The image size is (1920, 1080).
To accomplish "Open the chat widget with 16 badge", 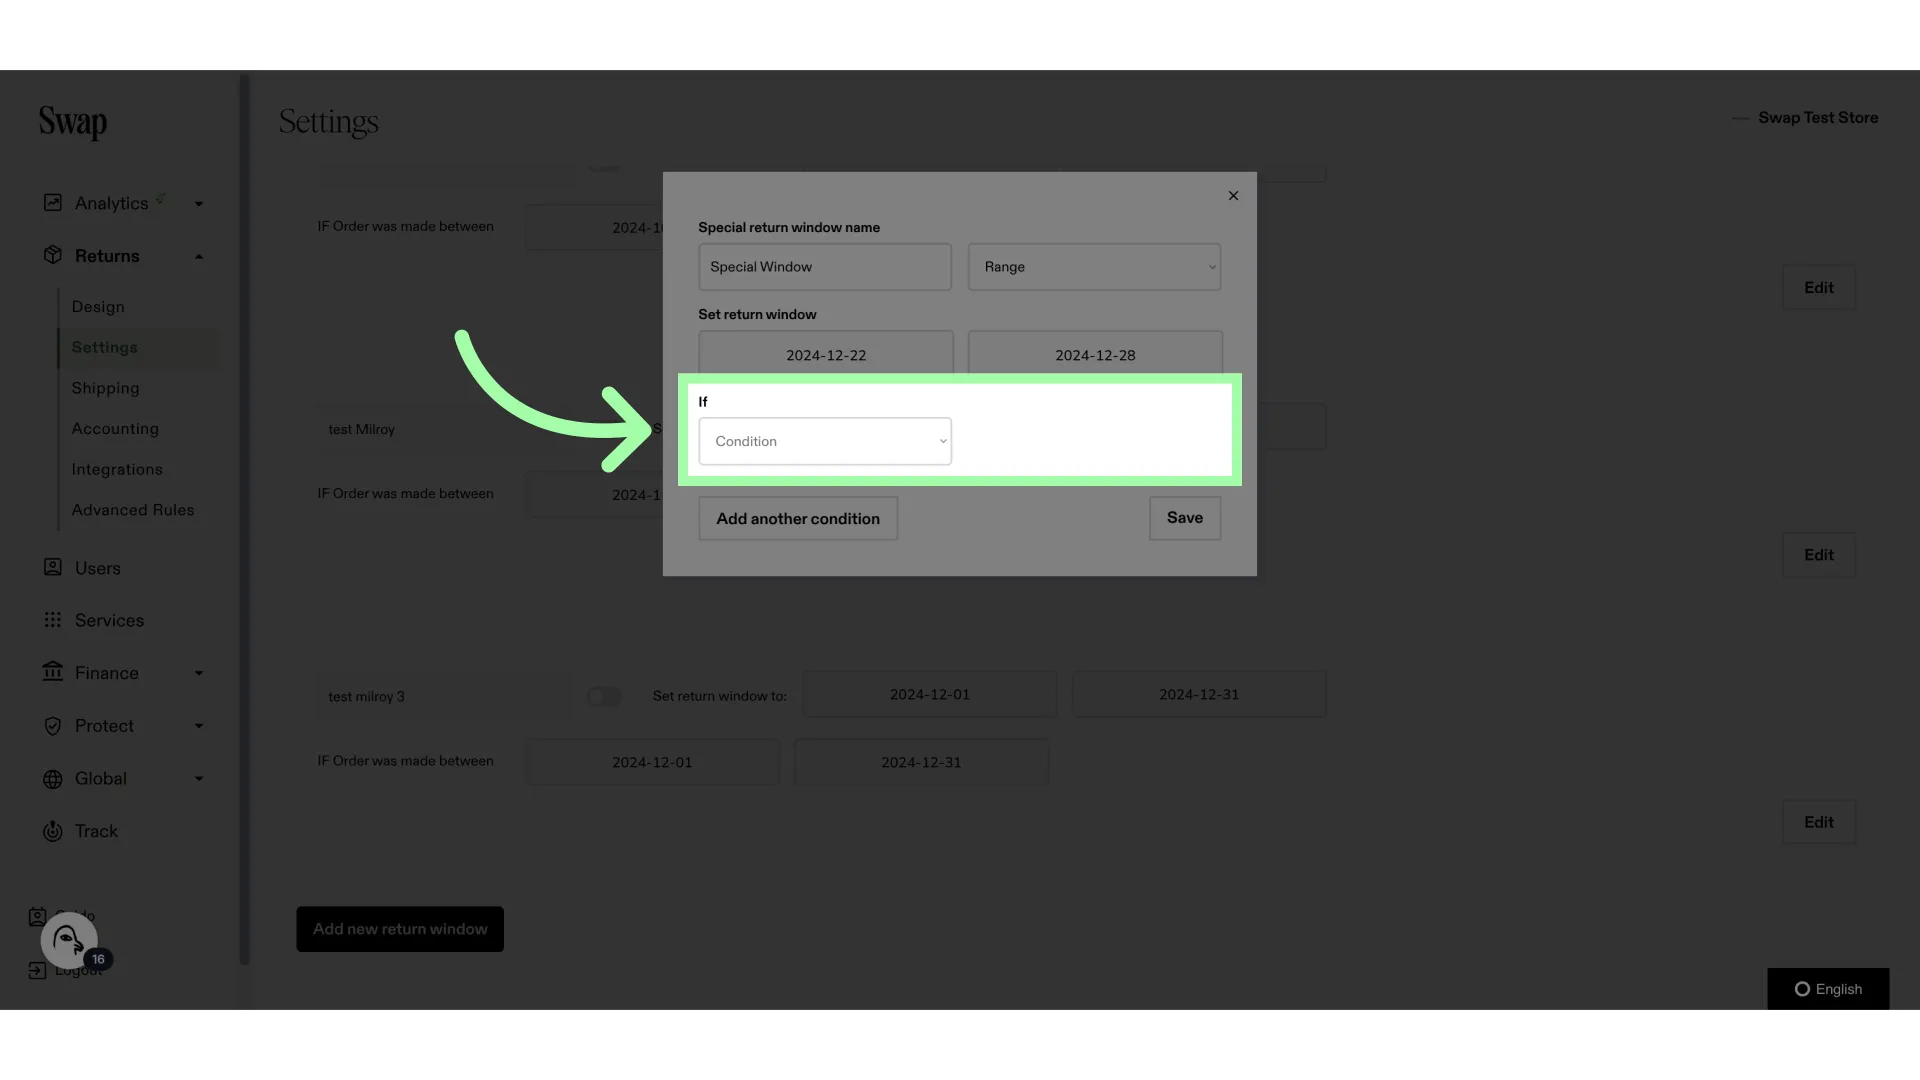I will [69, 940].
